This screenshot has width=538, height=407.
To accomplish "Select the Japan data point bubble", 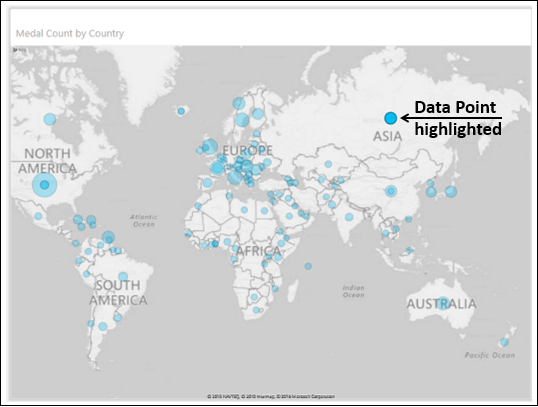I will click(x=451, y=191).
